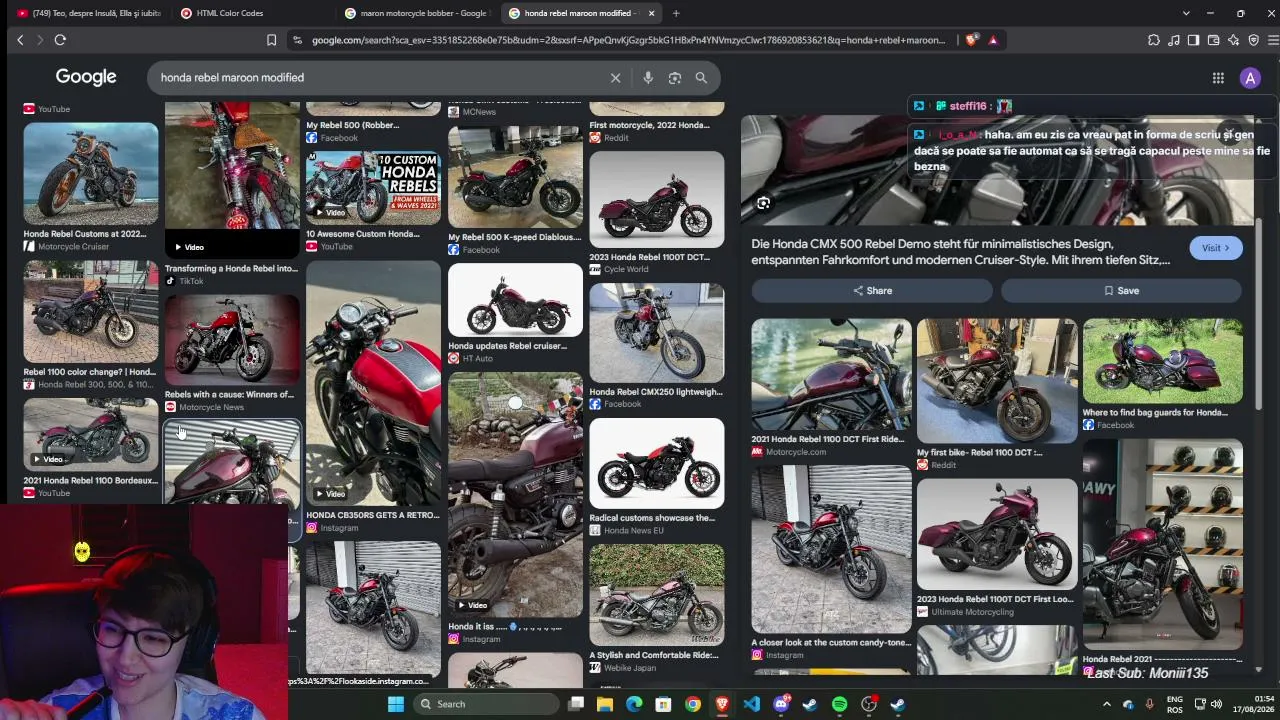Close the honda rebel maroon modified tab
The image size is (1280, 720).
coord(652,13)
